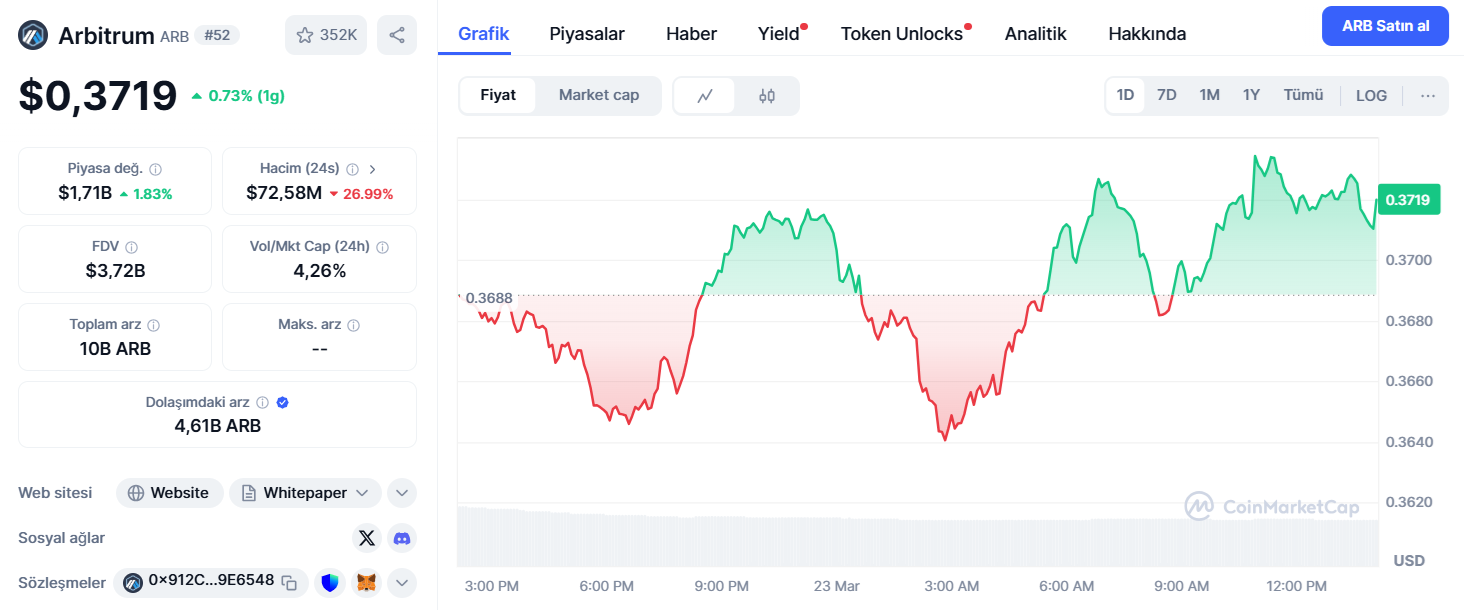Set chart range to 7D
This screenshot has width=1464, height=610.
(1167, 95)
